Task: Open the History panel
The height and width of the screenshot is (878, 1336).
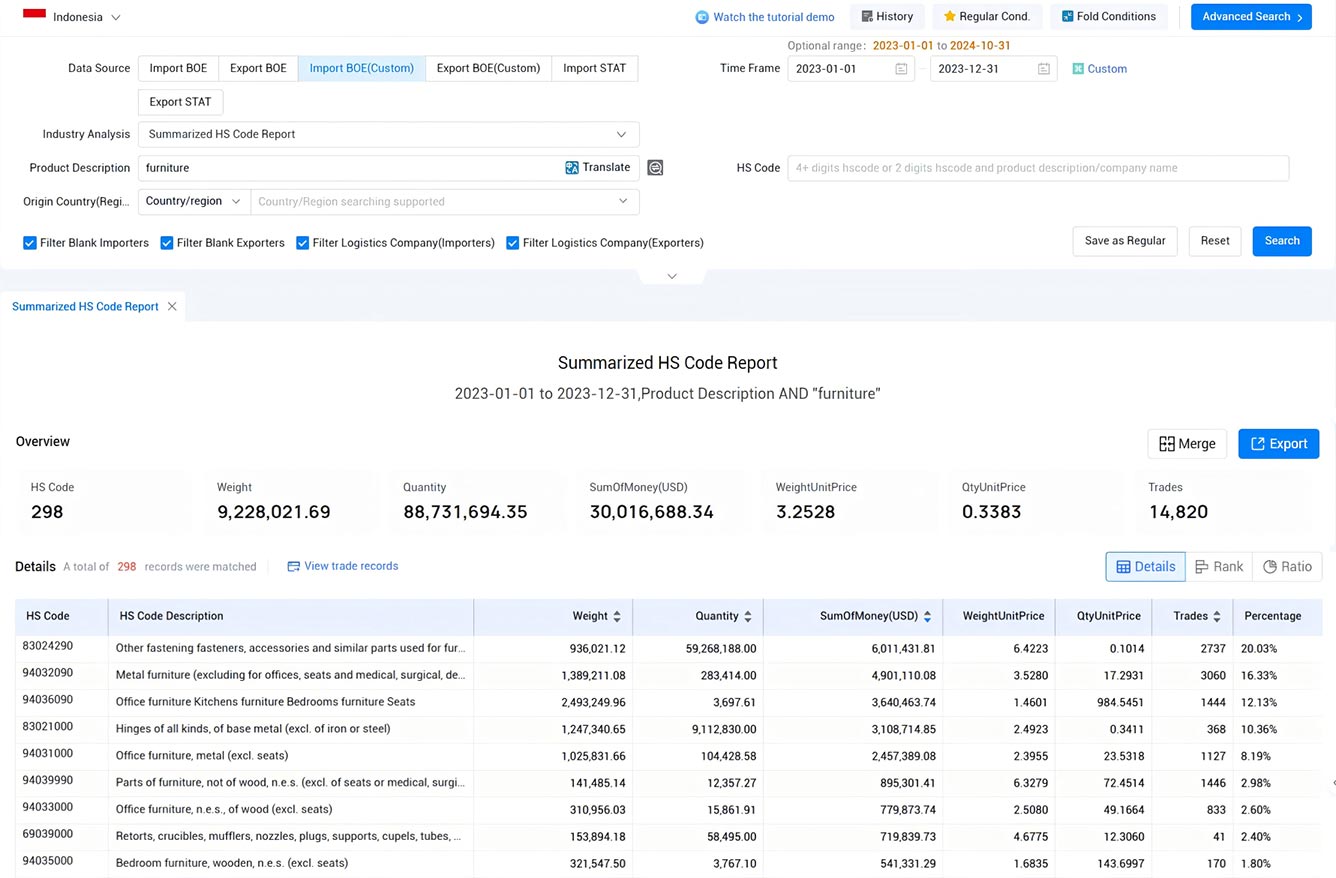Action: tap(886, 17)
